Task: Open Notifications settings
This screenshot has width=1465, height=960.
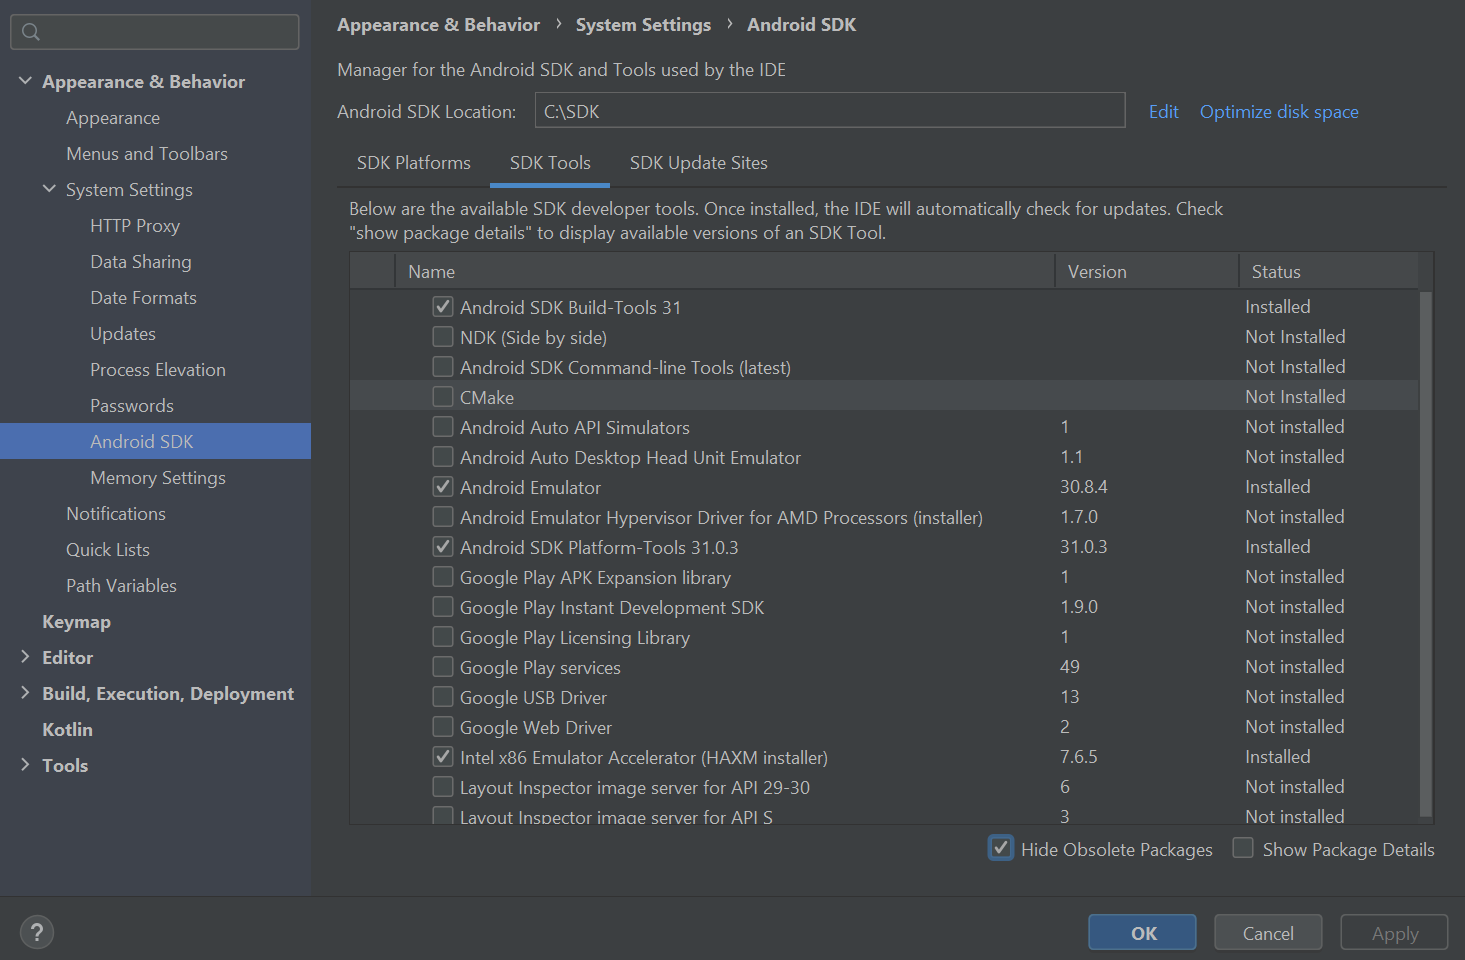Action: point(116,514)
